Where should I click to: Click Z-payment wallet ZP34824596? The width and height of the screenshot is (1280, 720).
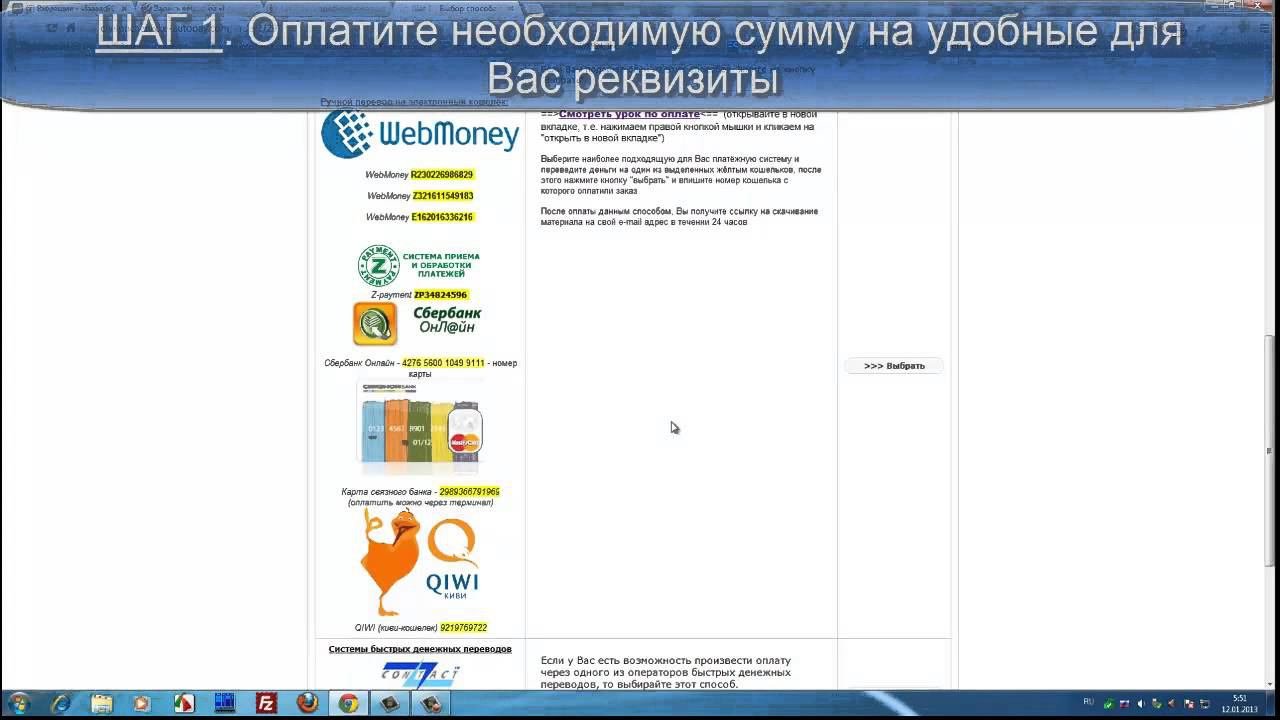(441, 295)
